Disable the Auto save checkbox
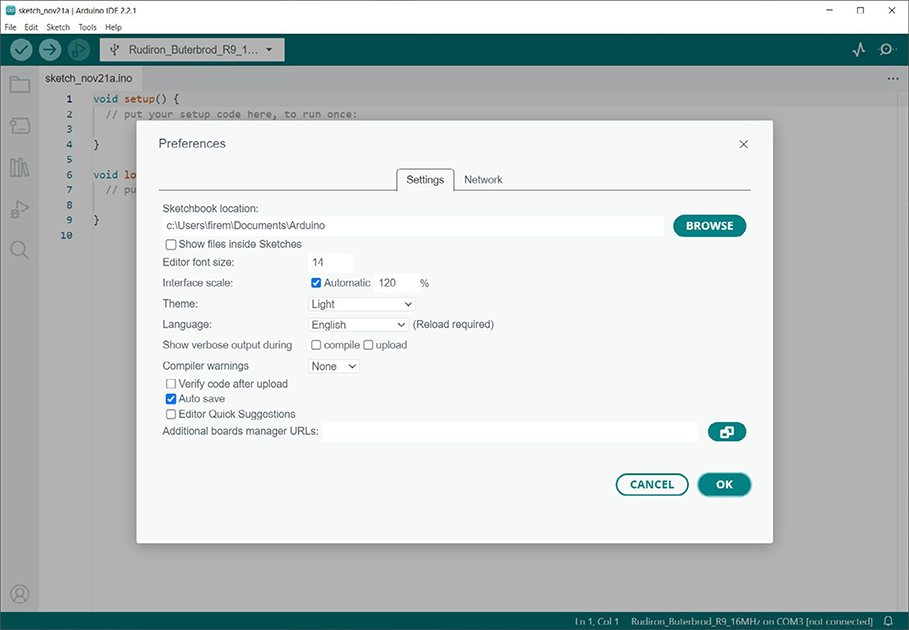Screen dimensions: 909x630 pyautogui.click(x=171, y=399)
